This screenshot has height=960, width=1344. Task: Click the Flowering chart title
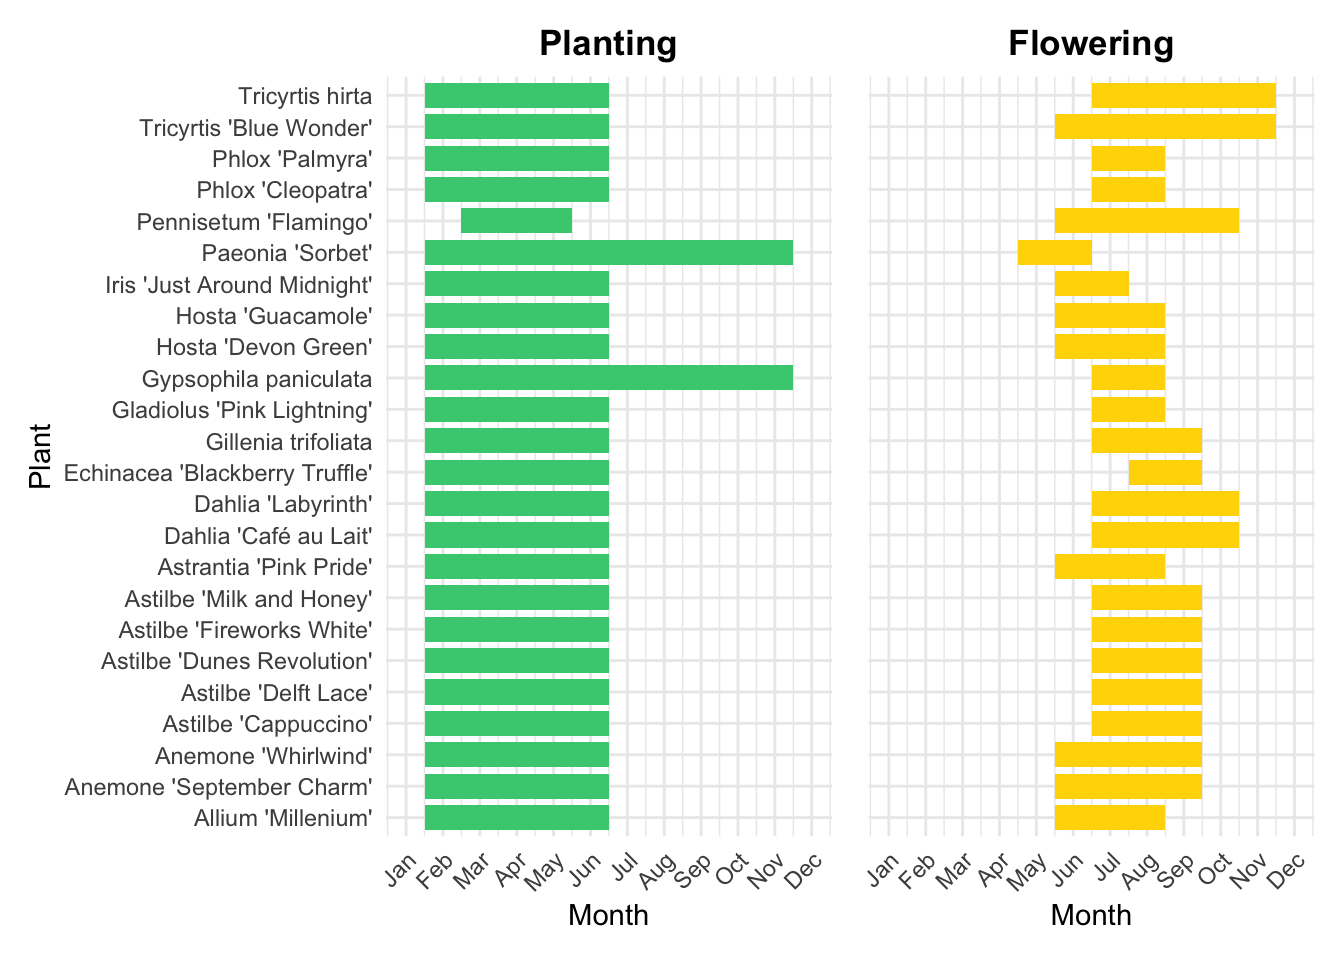click(x=1090, y=44)
